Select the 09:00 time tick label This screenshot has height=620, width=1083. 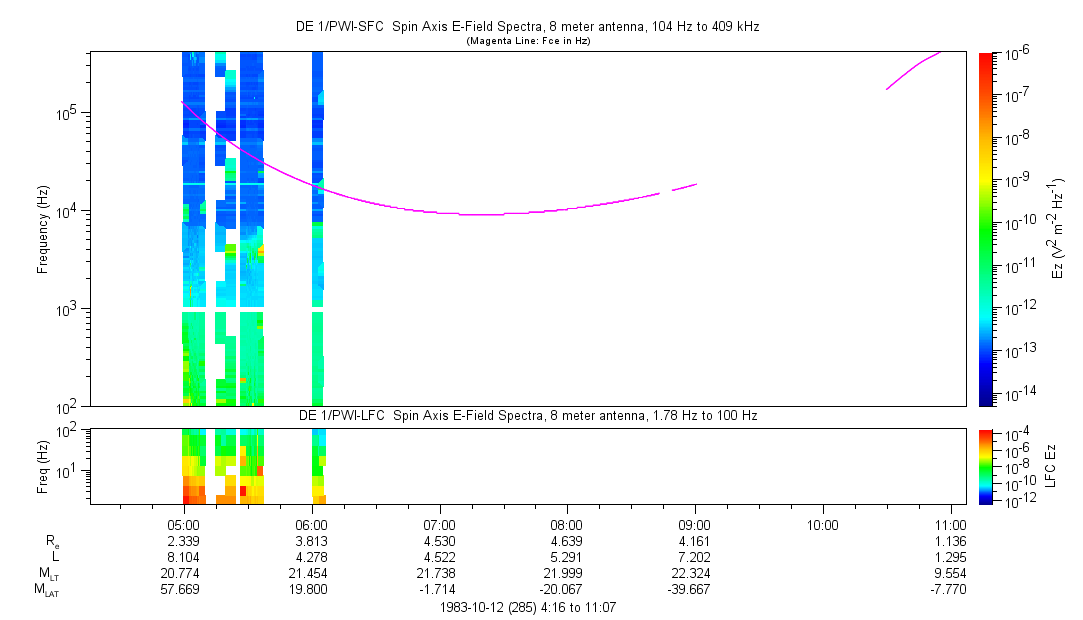coord(695,524)
